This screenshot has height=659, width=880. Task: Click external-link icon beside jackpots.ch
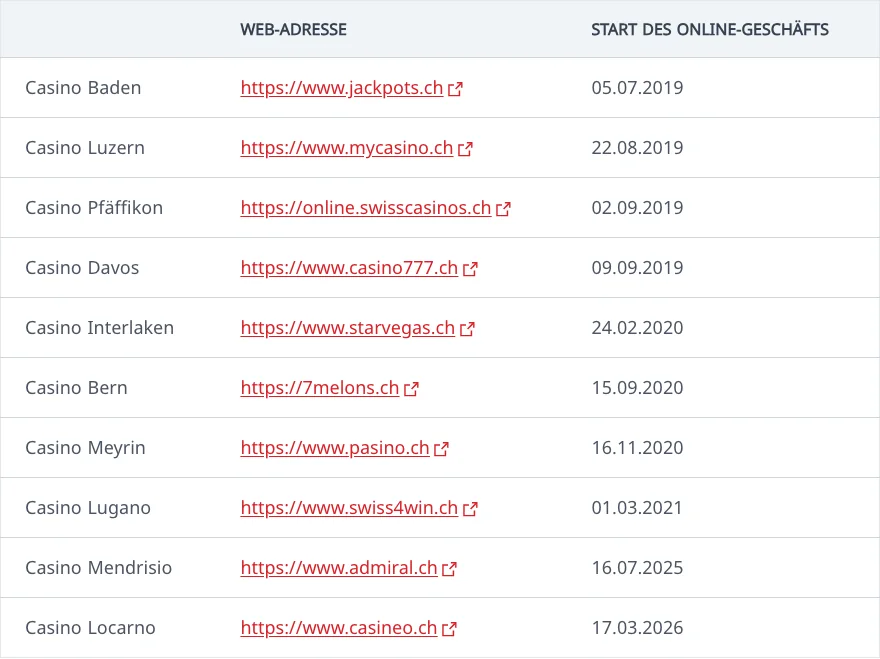pyautogui.click(x=455, y=89)
